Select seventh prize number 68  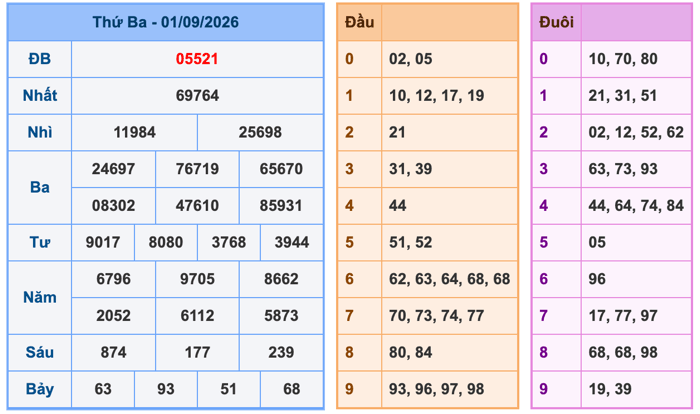pos(292,389)
